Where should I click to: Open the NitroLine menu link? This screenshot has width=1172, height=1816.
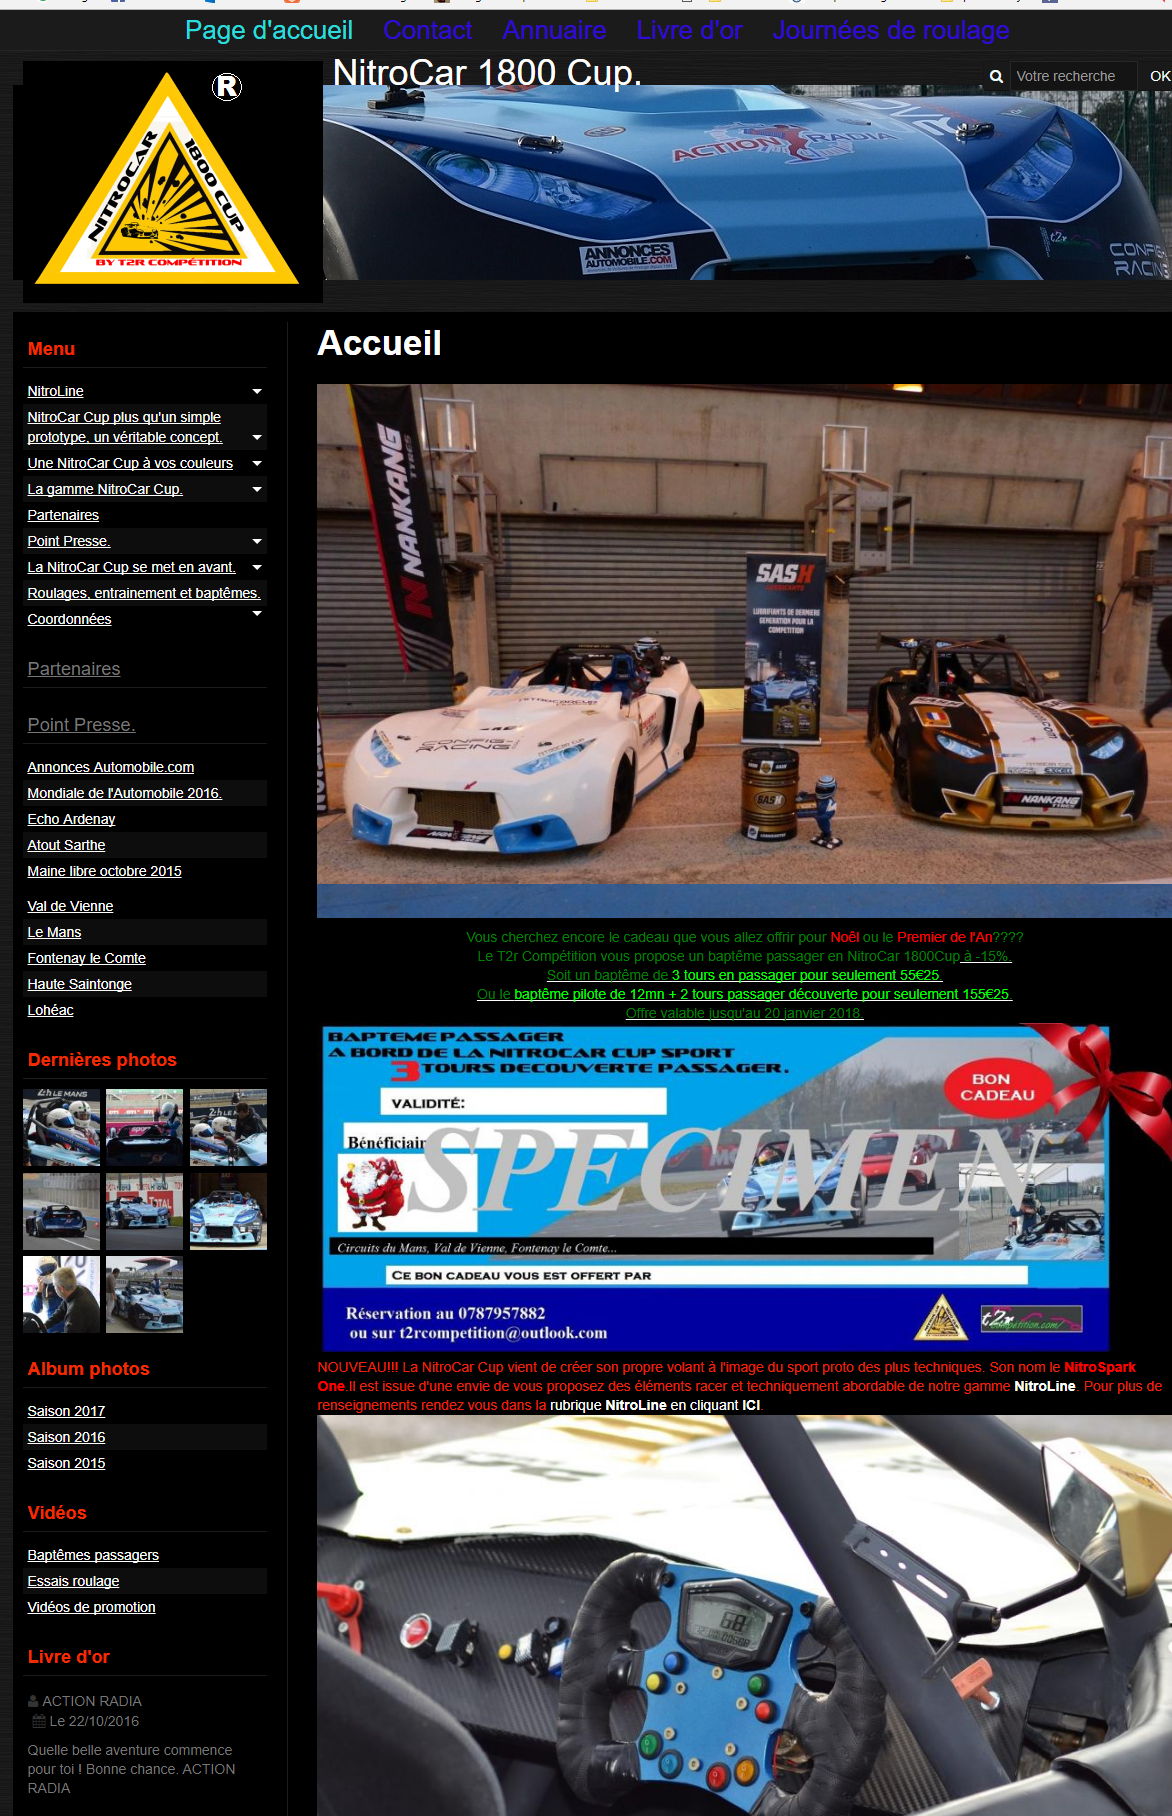pyautogui.click(x=55, y=391)
